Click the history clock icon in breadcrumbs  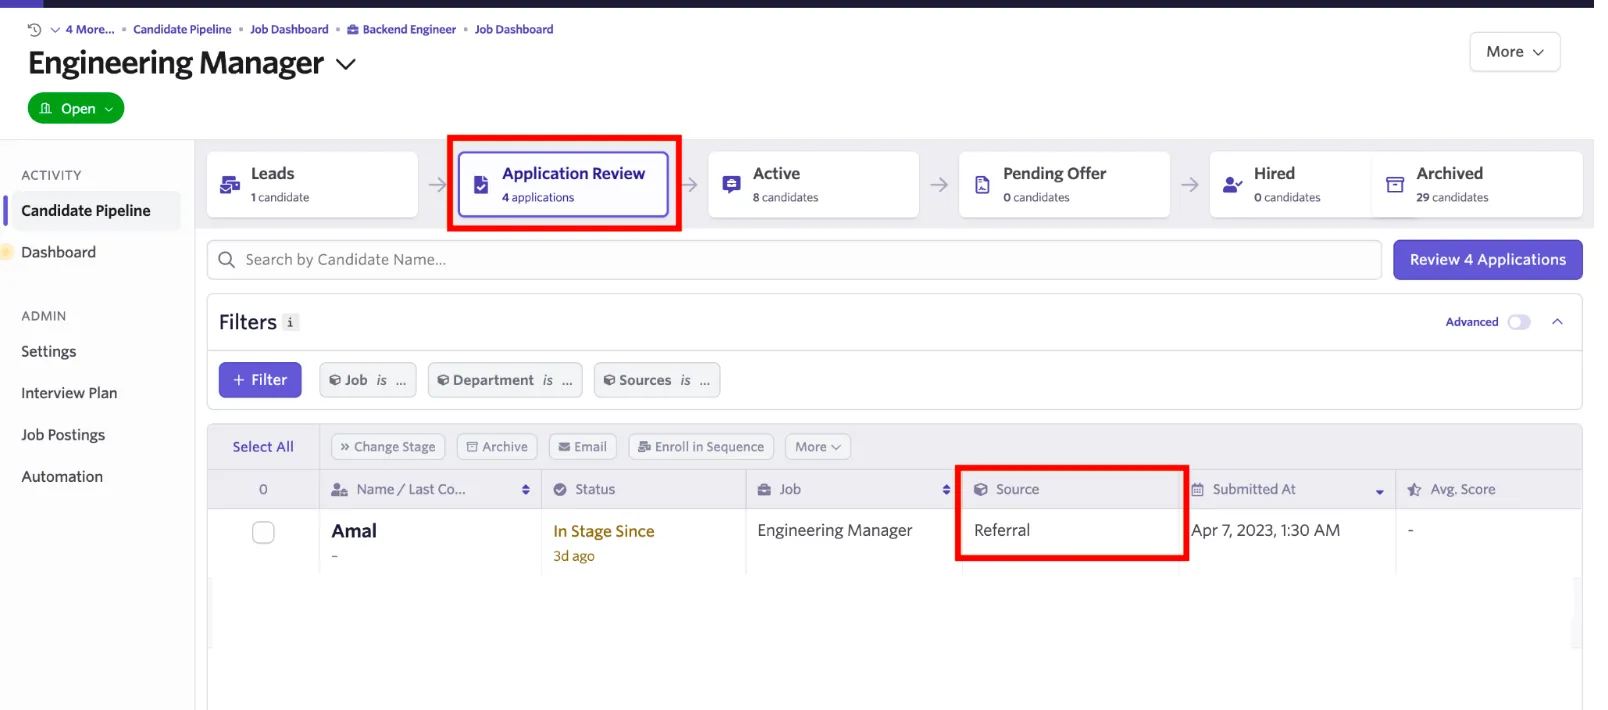[34, 30]
